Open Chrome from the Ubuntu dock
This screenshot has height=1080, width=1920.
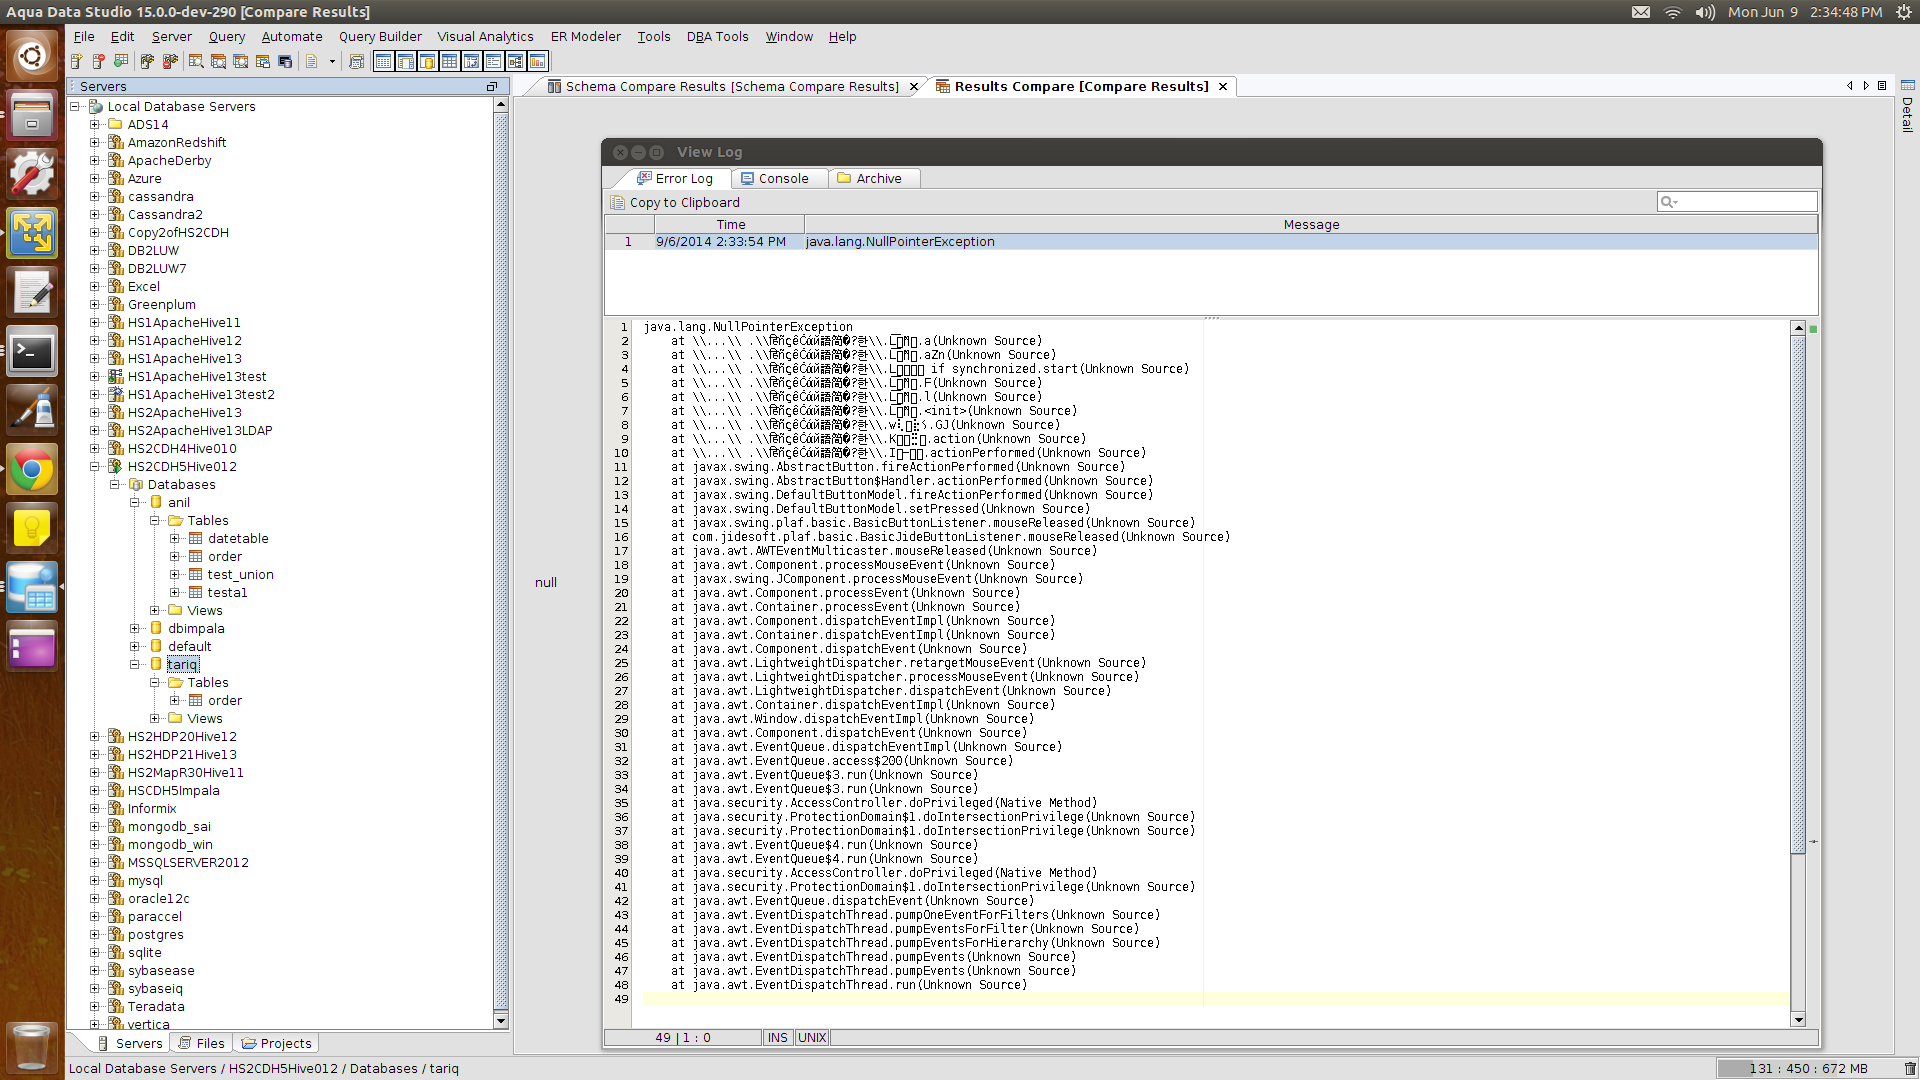point(32,469)
